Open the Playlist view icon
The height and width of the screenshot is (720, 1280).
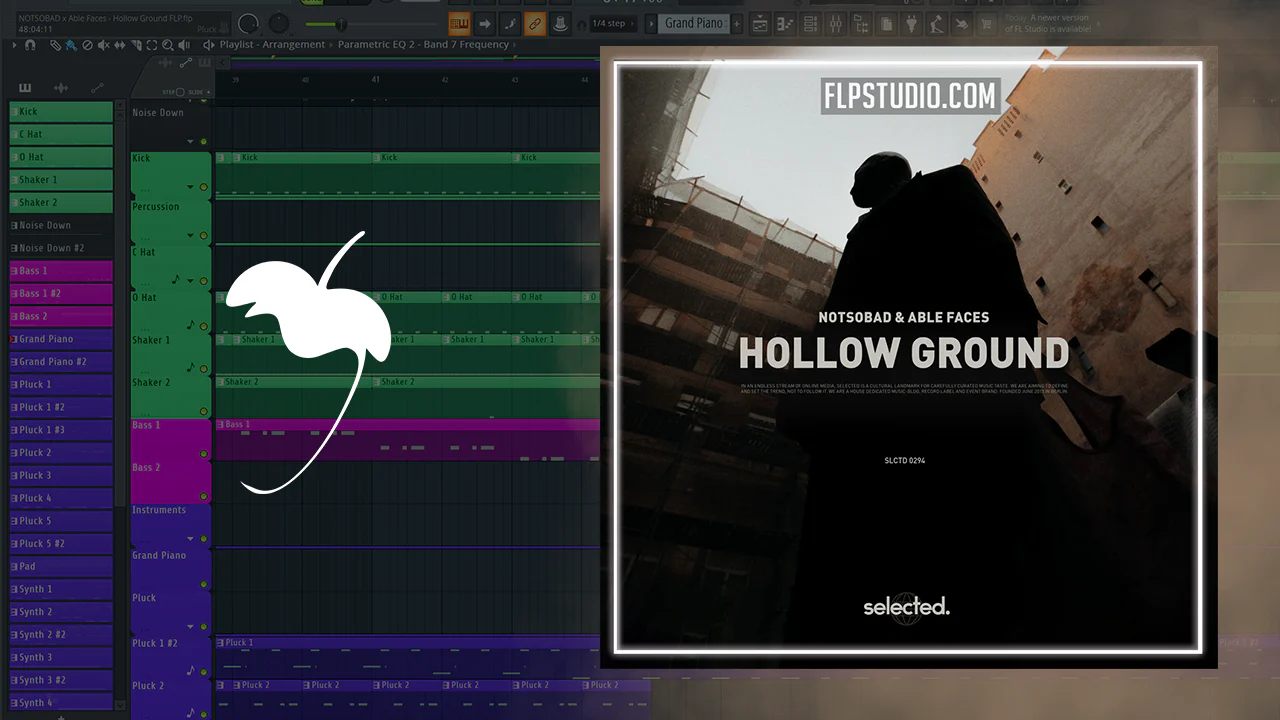(760, 23)
